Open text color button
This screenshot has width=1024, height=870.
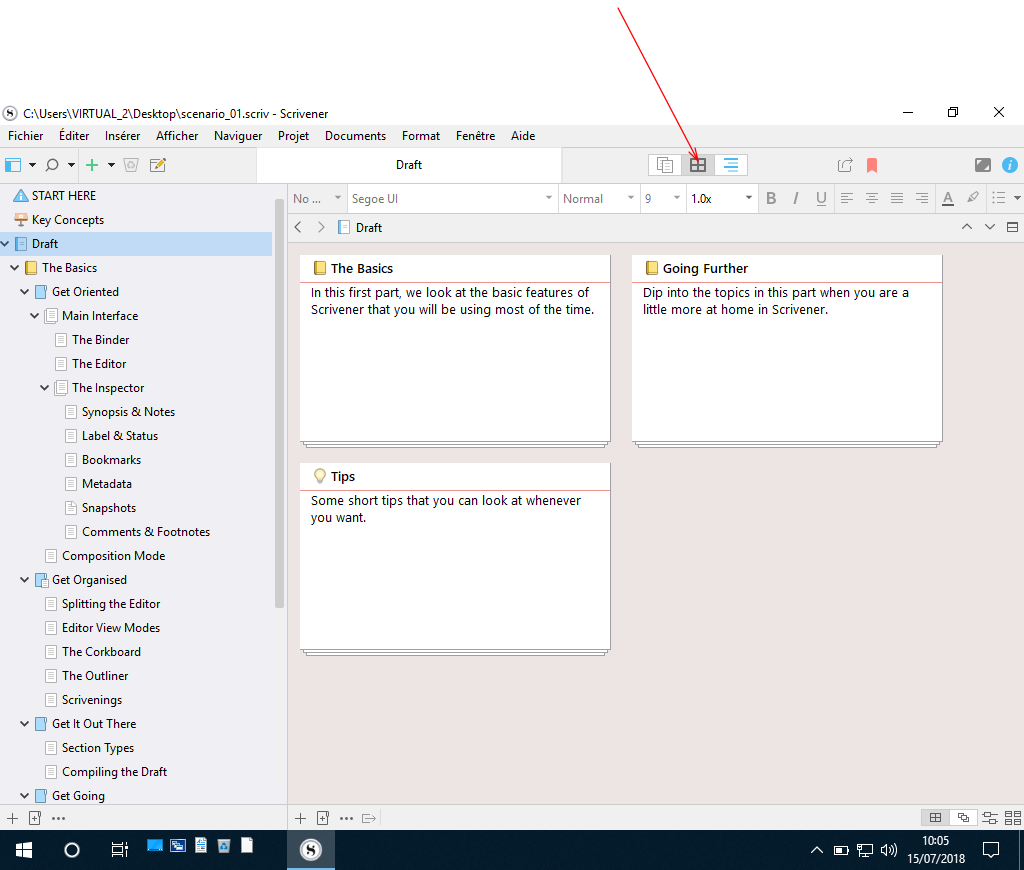[x=948, y=199]
